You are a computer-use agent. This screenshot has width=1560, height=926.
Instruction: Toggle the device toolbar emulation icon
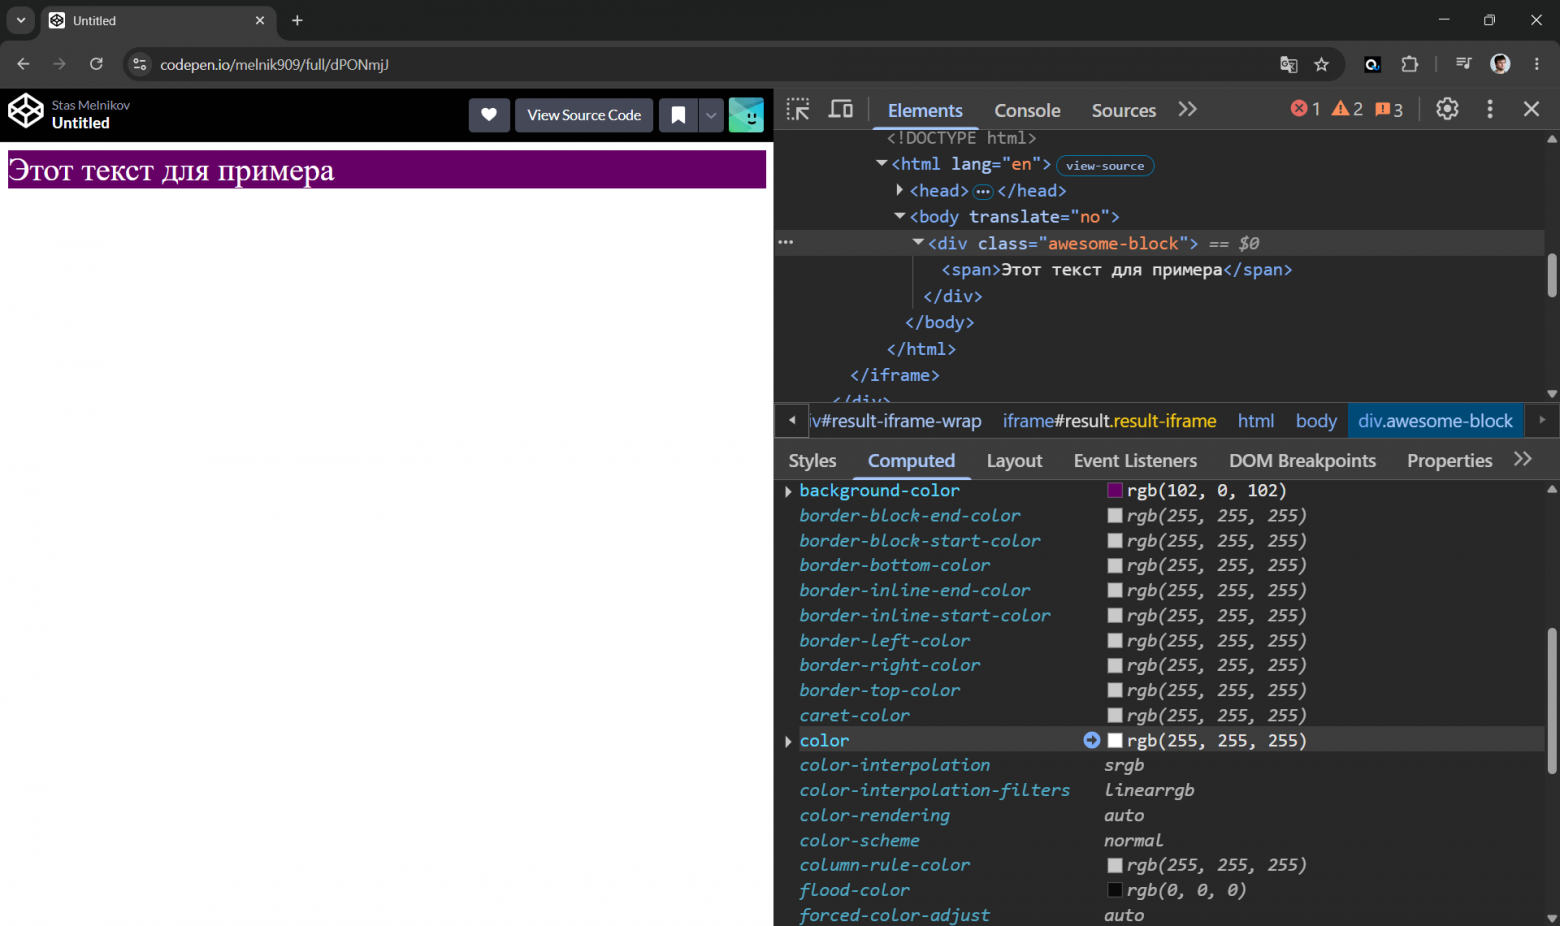coord(841,109)
